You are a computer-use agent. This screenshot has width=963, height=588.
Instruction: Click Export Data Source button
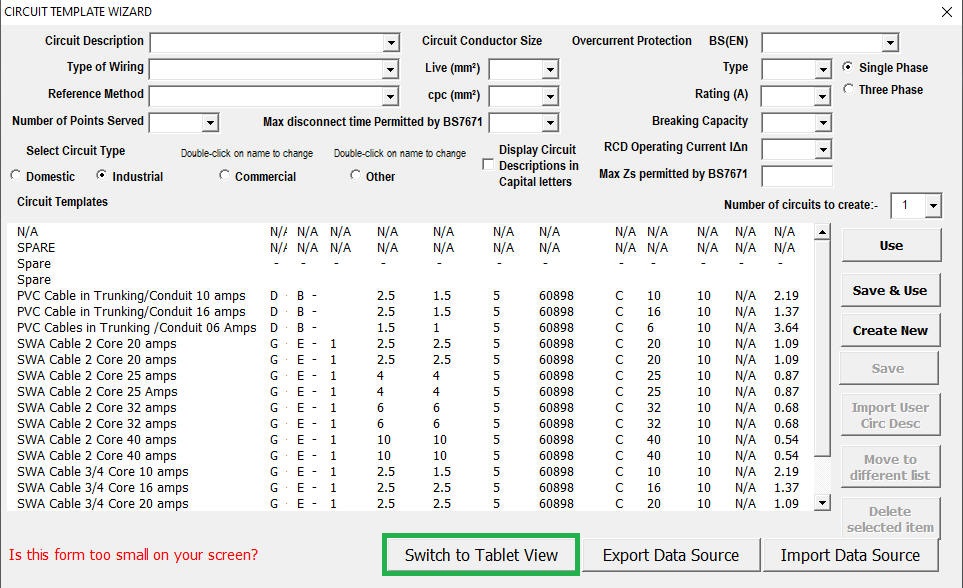coord(670,555)
